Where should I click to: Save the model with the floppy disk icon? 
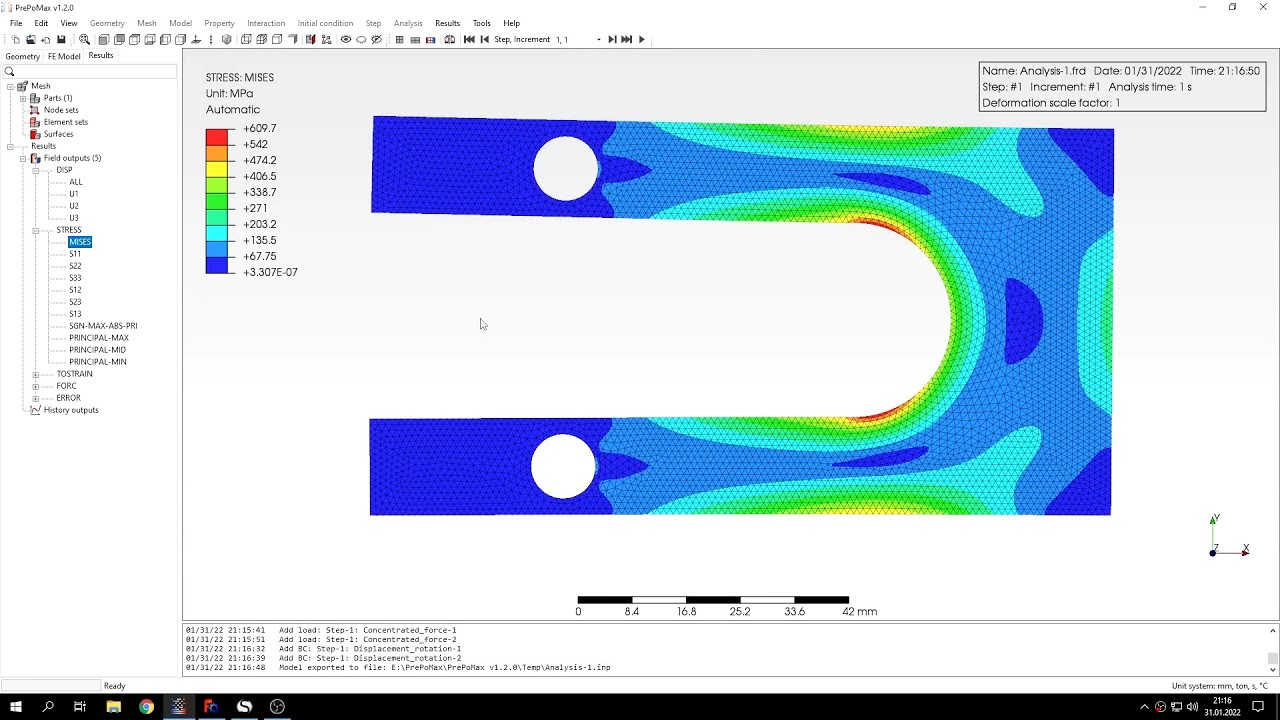pyautogui.click(x=61, y=40)
